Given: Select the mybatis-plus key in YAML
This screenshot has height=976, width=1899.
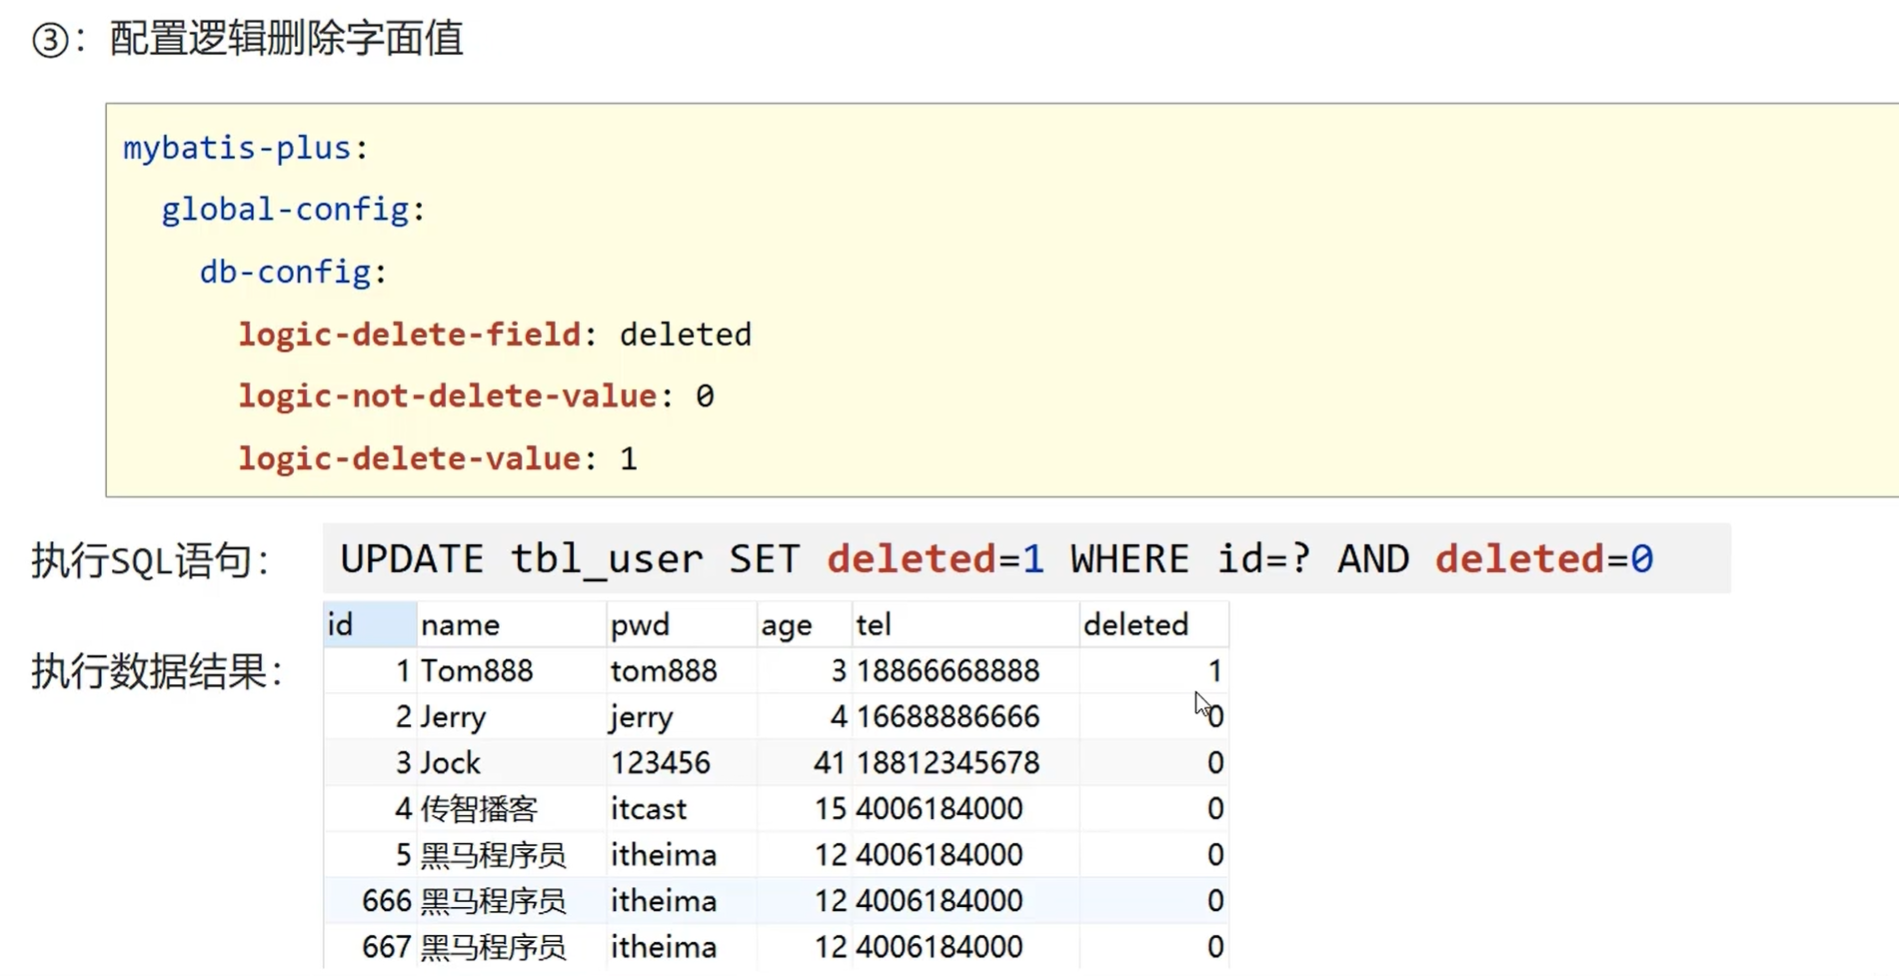Looking at the screenshot, I should (237, 148).
